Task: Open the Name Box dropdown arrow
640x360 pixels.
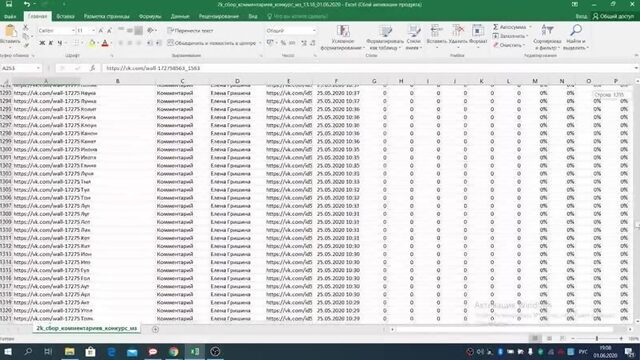Action: [38, 68]
